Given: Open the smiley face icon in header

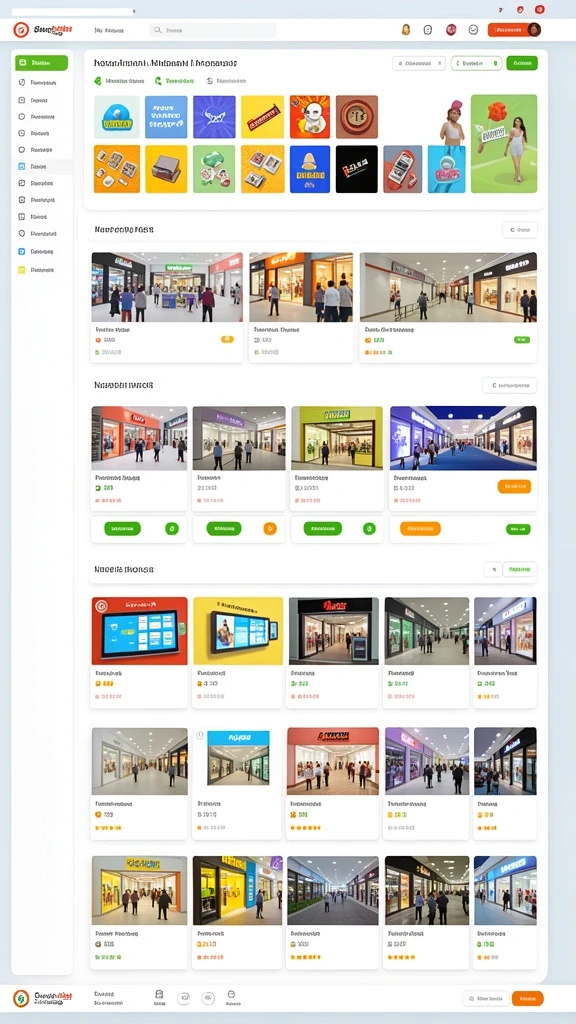Looking at the screenshot, I should pyautogui.click(x=473, y=29).
